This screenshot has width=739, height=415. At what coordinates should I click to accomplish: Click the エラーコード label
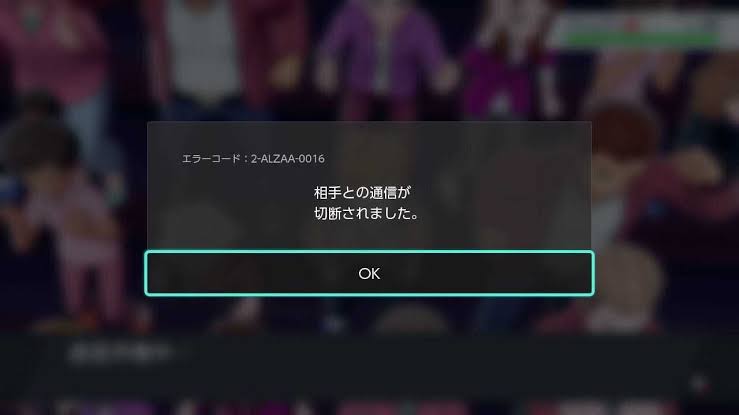[x=211, y=159]
